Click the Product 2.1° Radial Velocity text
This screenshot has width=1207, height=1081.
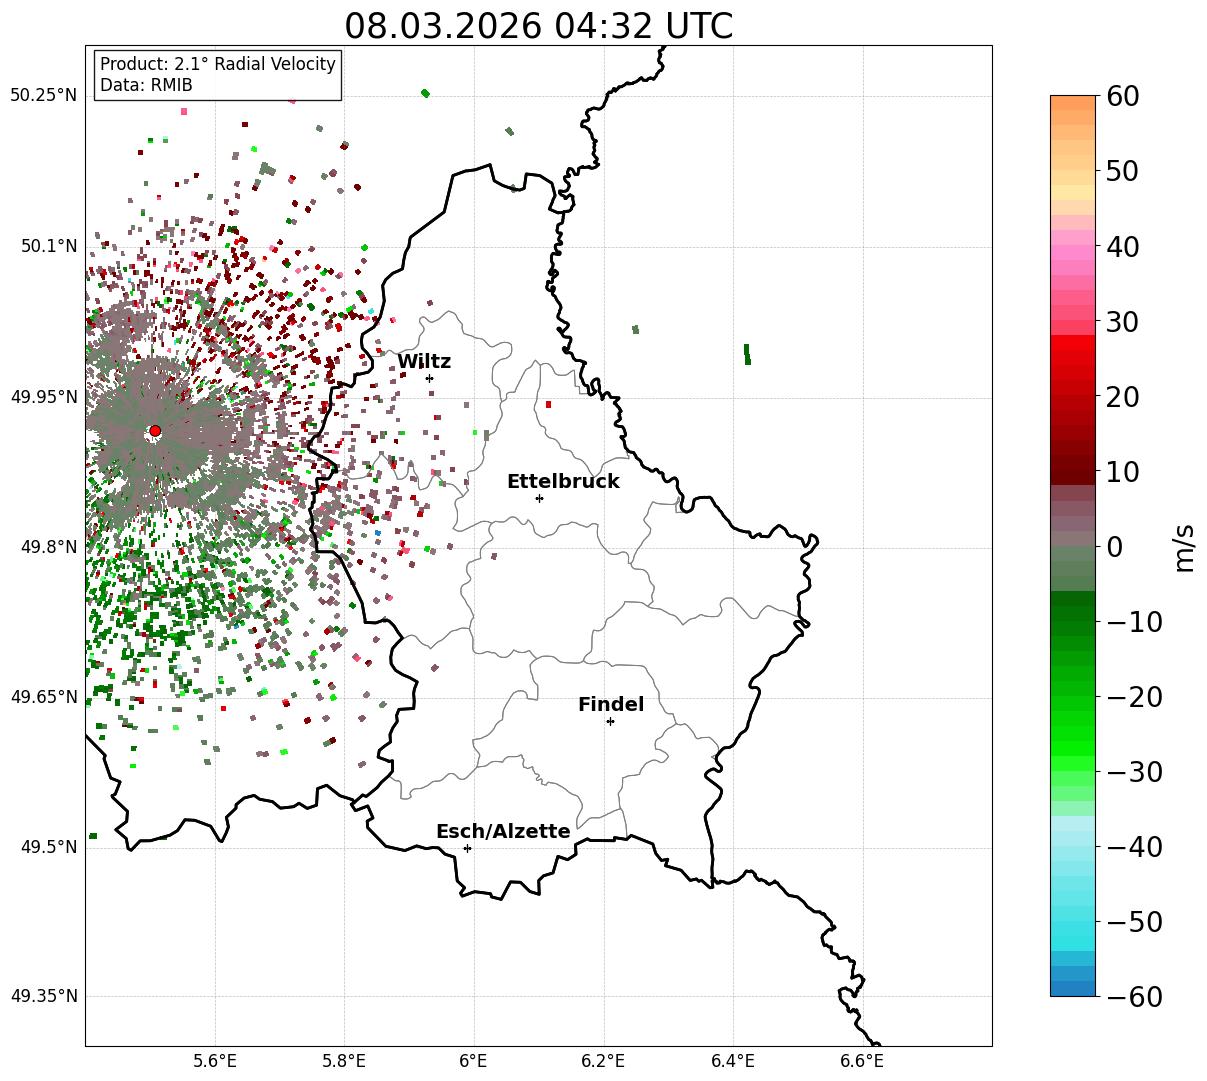pyautogui.click(x=218, y=64)
